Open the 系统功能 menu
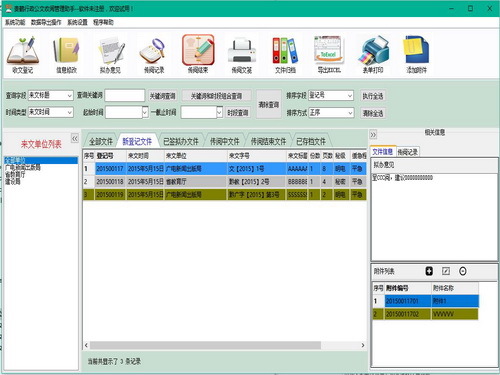This screenshot has height=375, width=500. coord(15,22)
